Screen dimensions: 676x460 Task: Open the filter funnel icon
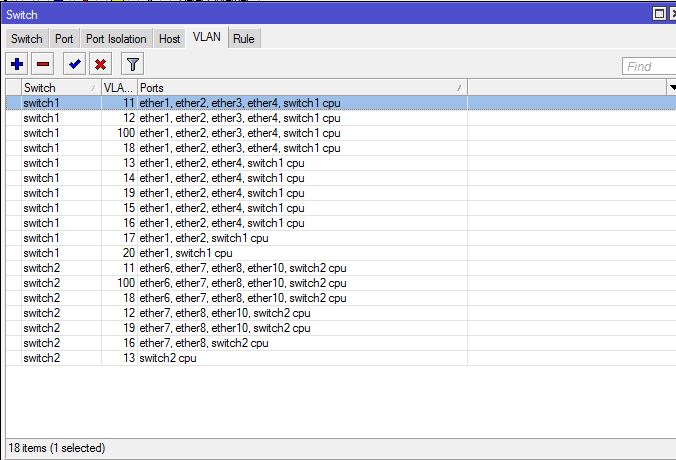pos(132,64)
